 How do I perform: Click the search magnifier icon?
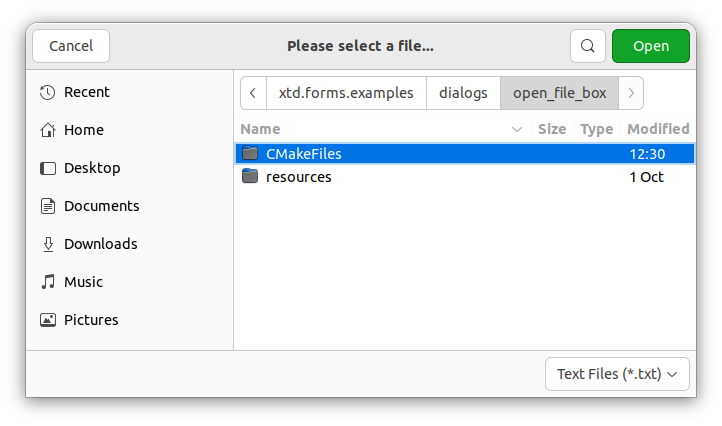[588, 46]
